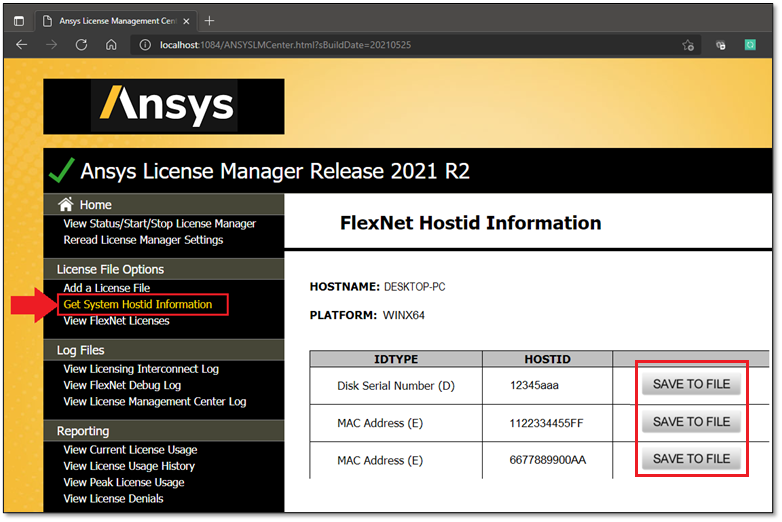Select Add a License File
This screenshot has width=782, height=522.
click(106, 288)
